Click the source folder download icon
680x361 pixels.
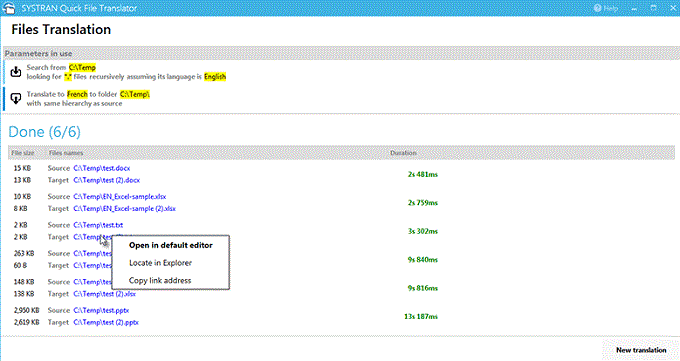tap(16, 72)
